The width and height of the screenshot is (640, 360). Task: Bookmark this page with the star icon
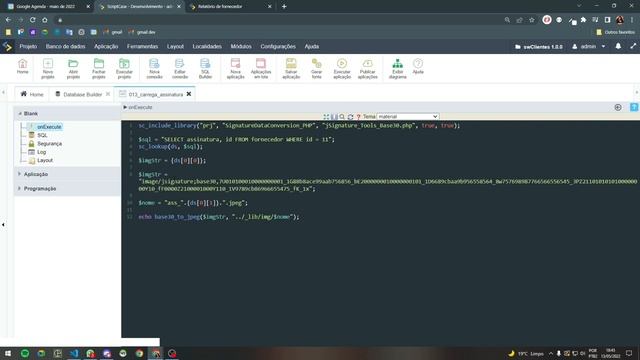[531, 20]
